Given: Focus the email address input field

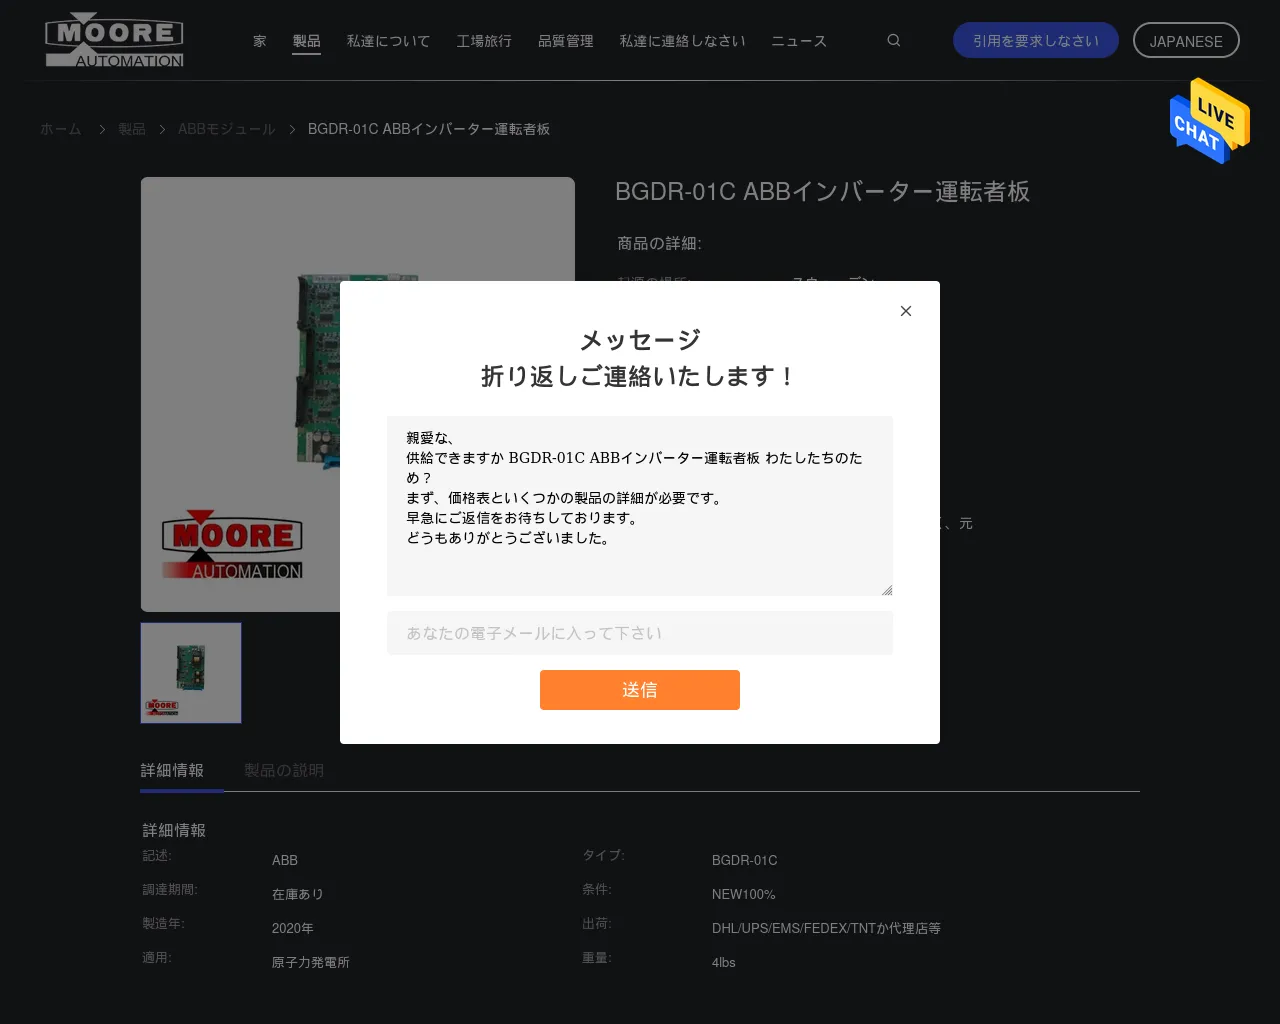Looking at the screenshot, I should pyautogui.click(x=640, y=633).
